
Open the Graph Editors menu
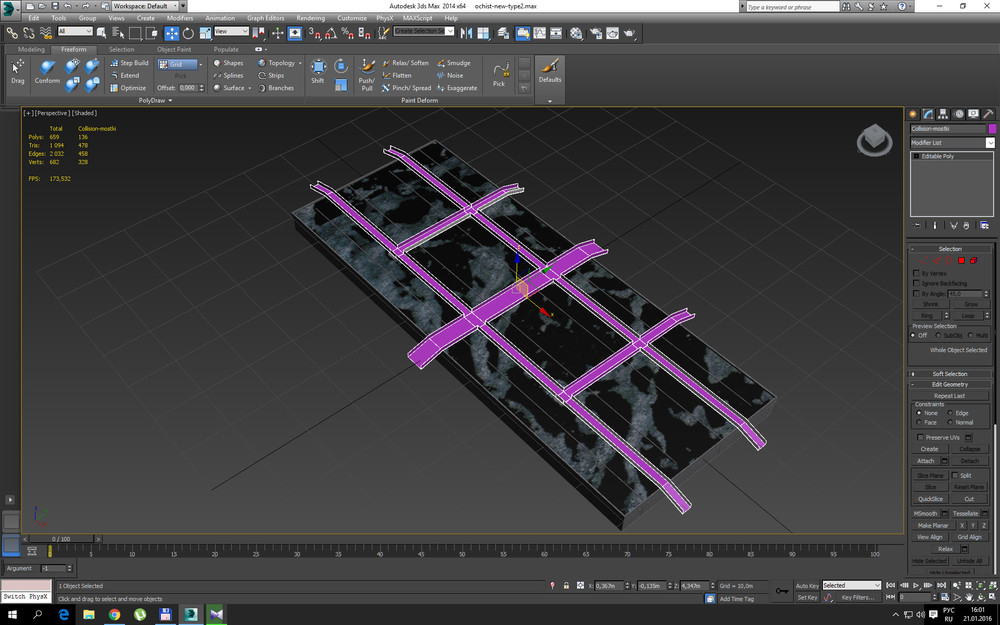(267, 18)
